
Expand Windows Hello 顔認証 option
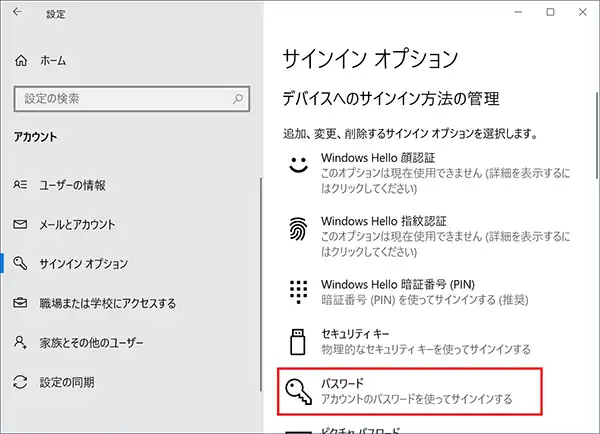tap(429, 173)
